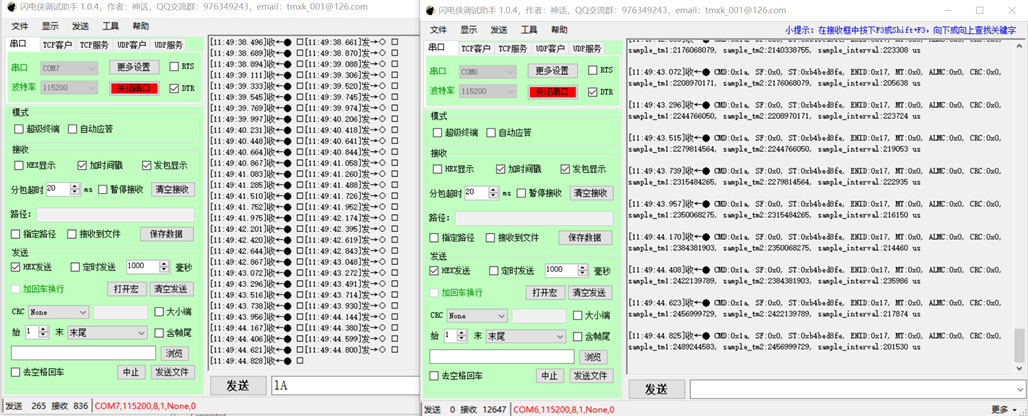This screenshot has height=416, width=1028.
Task: Click send-box dropdown arrow in COM6 window
Action: coord(1018,389)
